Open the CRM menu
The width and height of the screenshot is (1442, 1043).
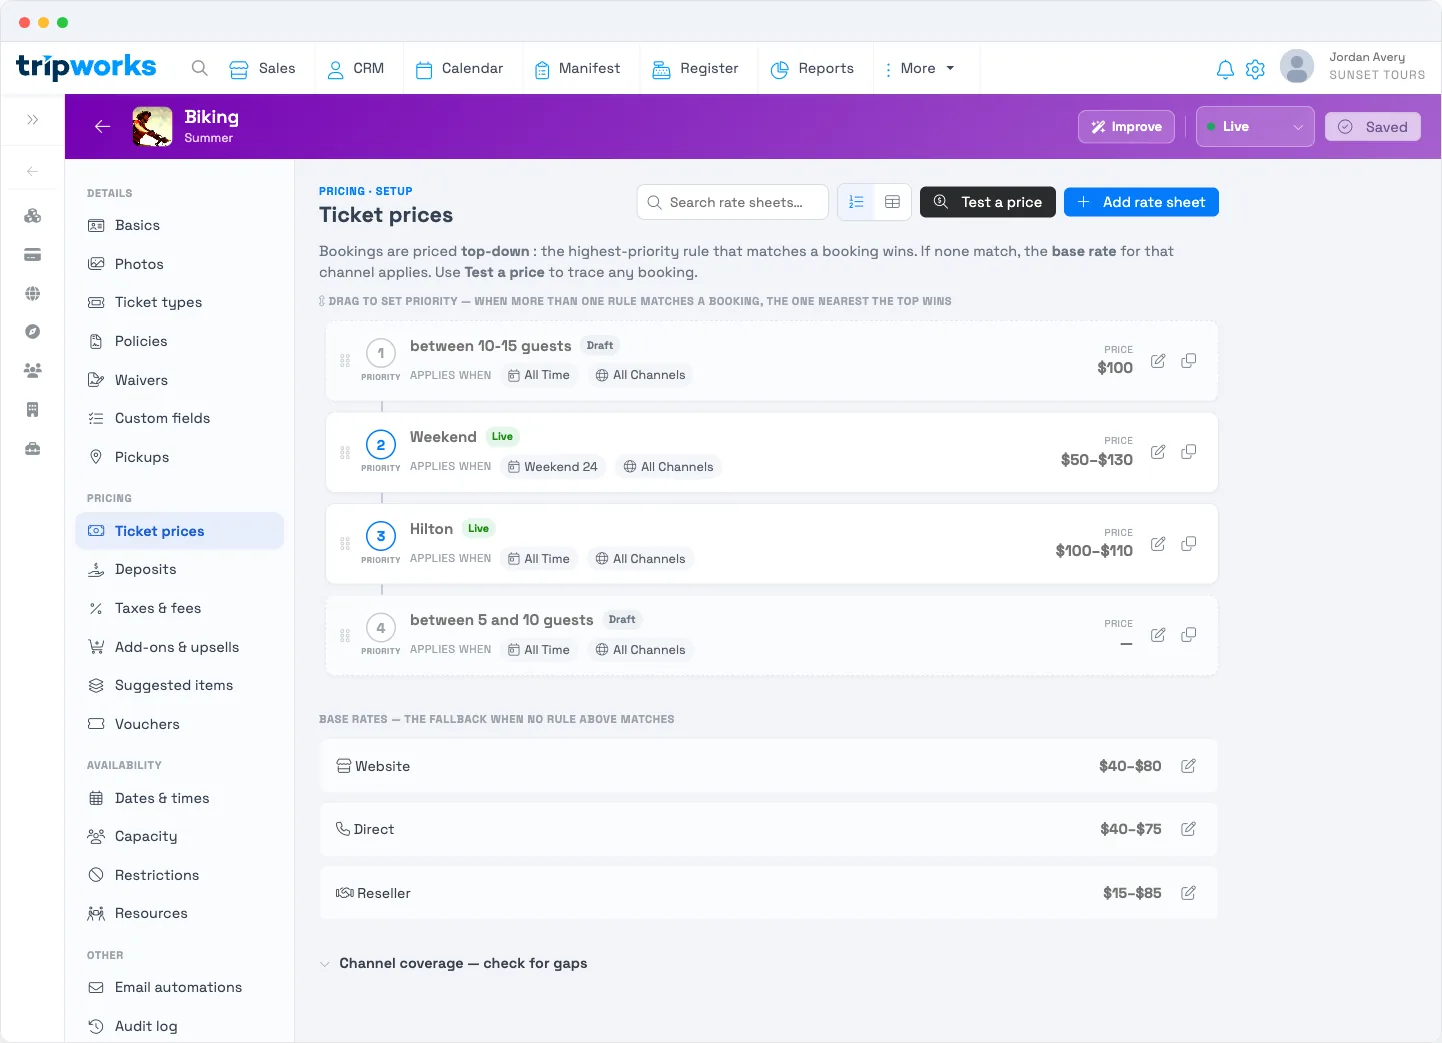click(x=356, y=68)
